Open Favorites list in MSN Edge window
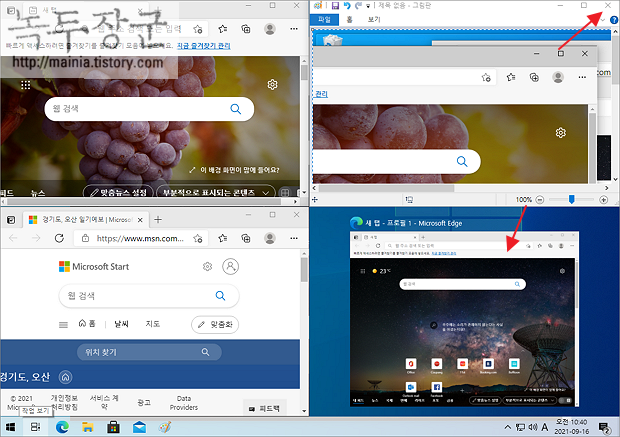This screenshot has height=437, width=620. (x=223, y=238)
